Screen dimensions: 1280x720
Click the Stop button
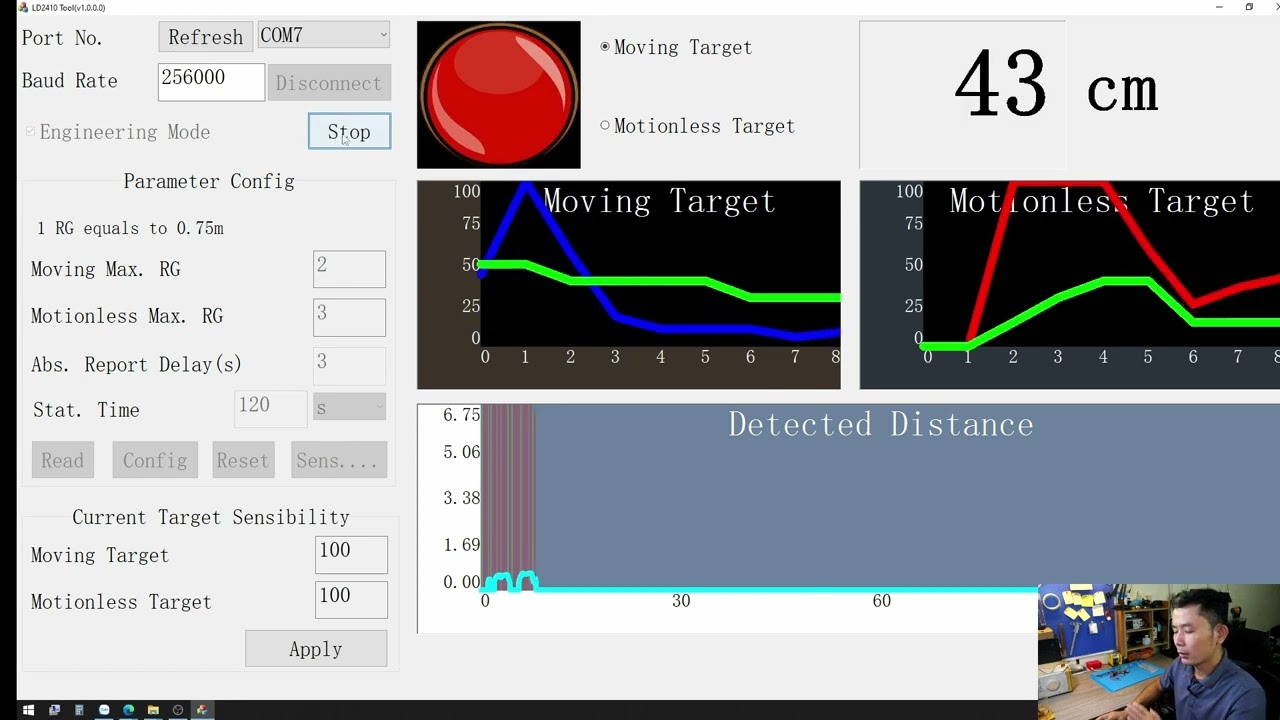tap(349, 132)
